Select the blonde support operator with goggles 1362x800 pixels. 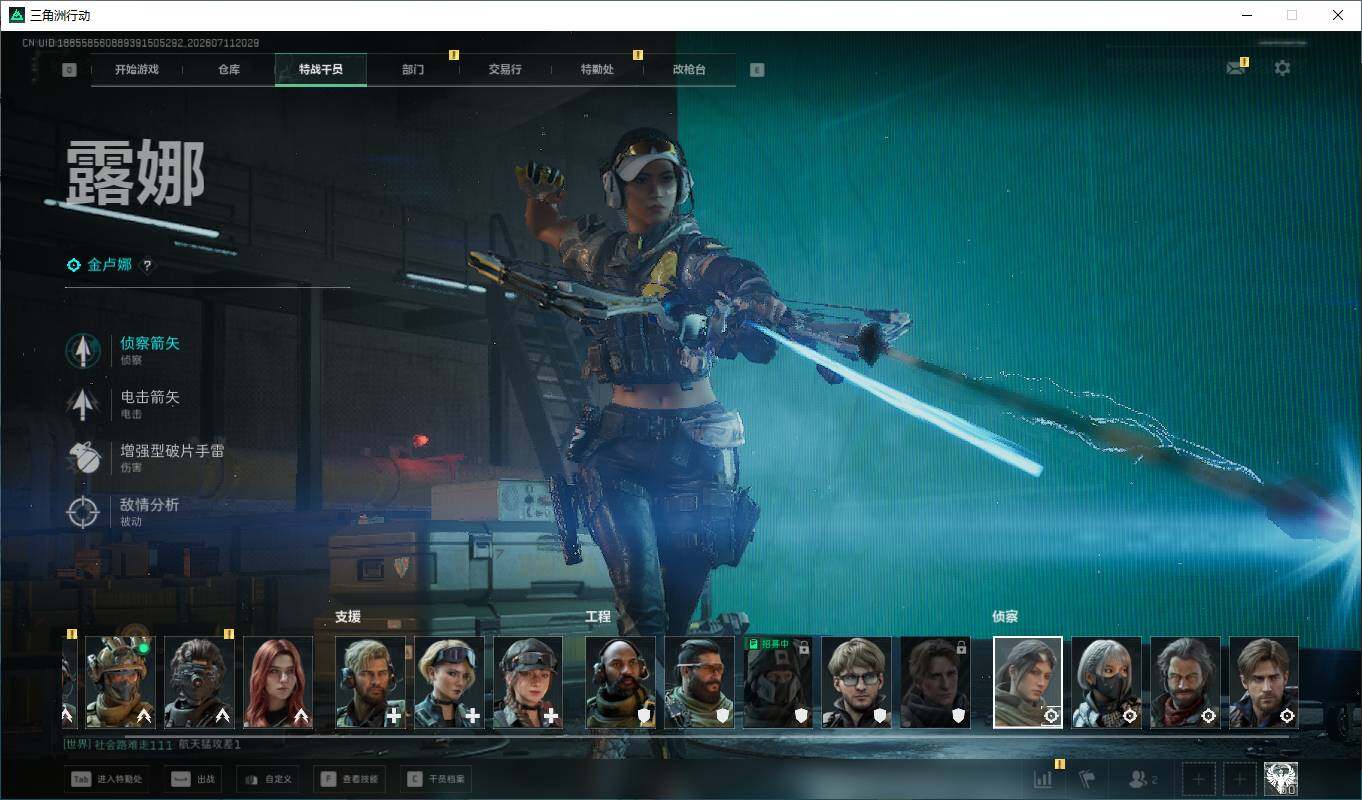tap(449, 682)
